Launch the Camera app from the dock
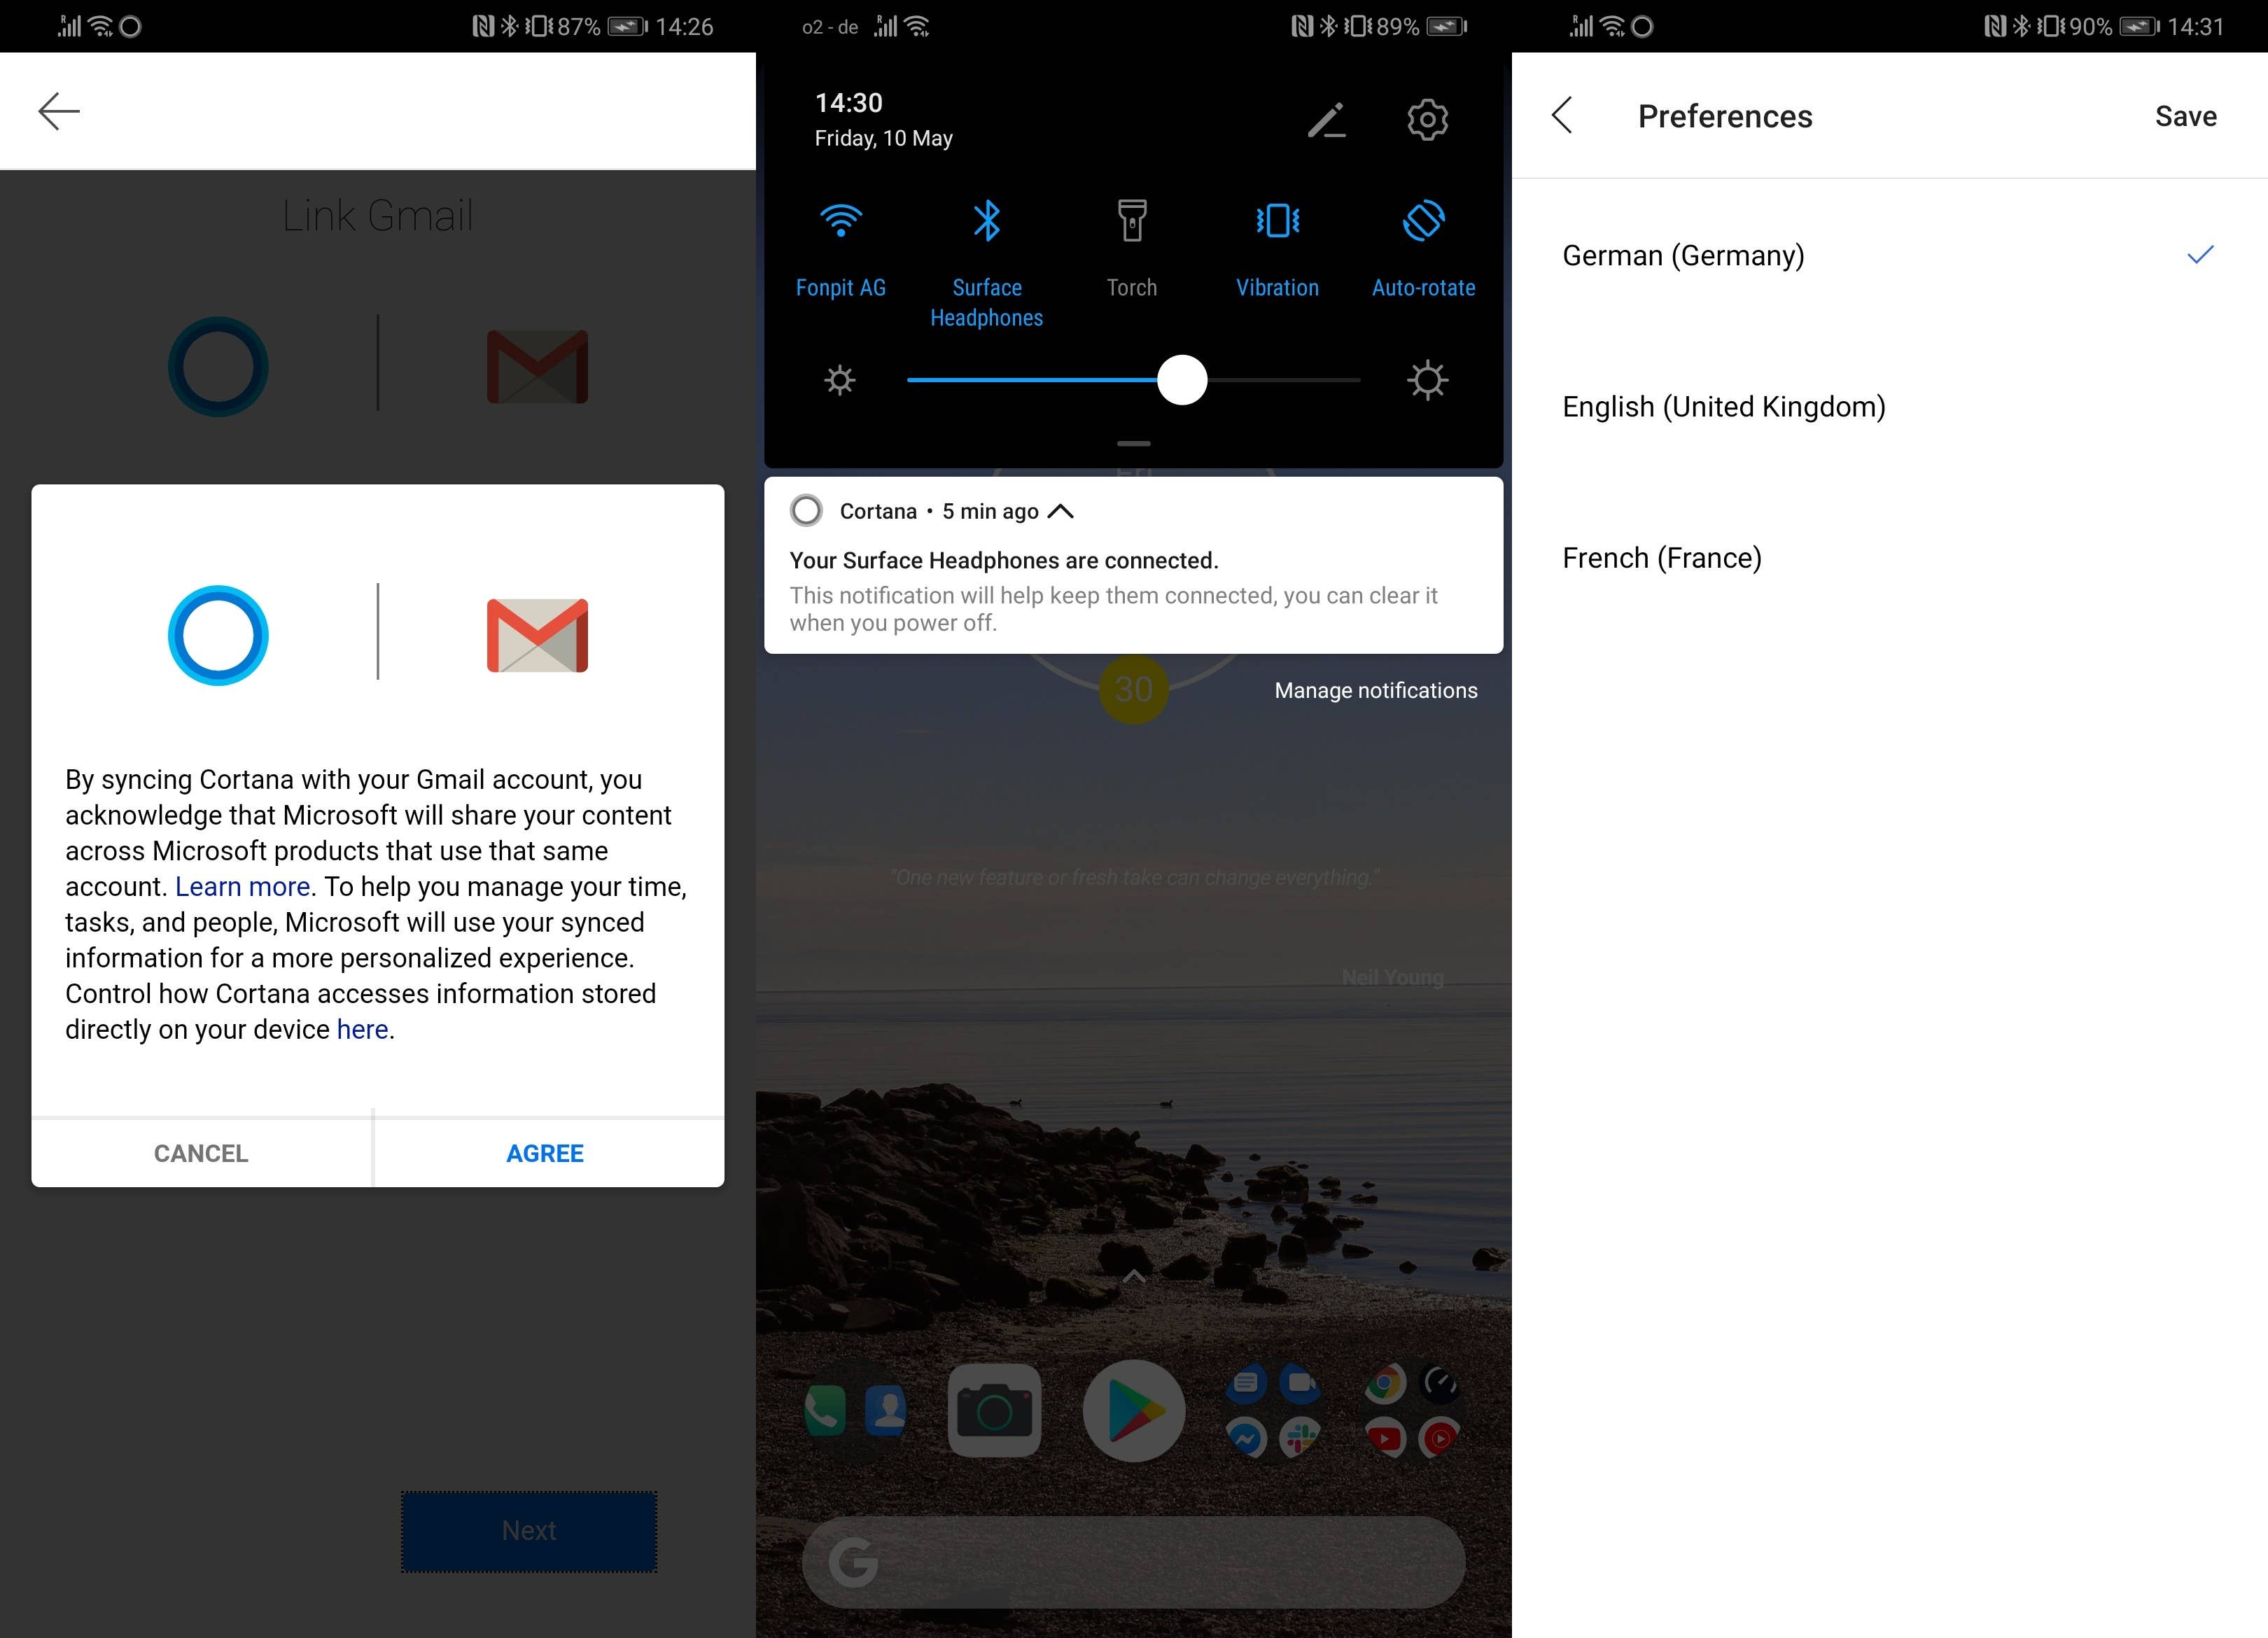Screen dimensions: 2268x1638 [994, 1410]
